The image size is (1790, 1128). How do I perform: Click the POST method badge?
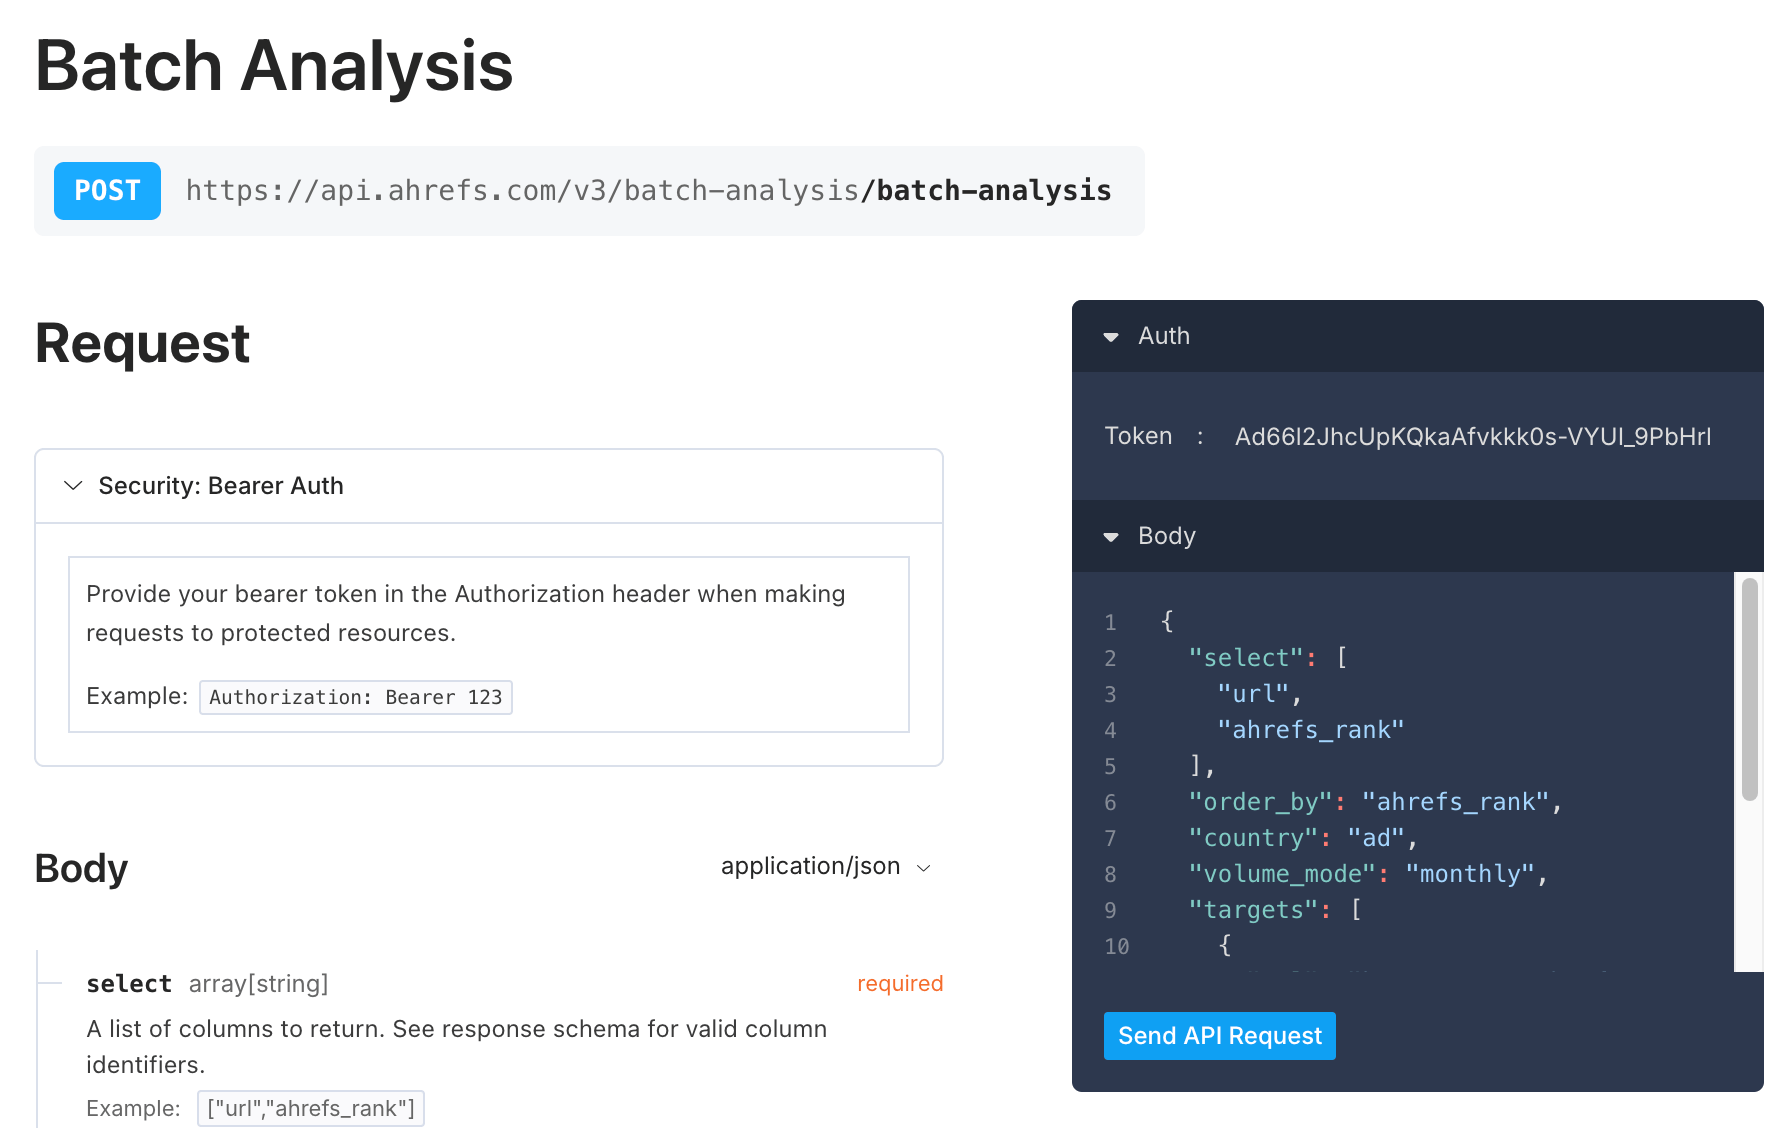pyautogui.click(x=107, y=191)
